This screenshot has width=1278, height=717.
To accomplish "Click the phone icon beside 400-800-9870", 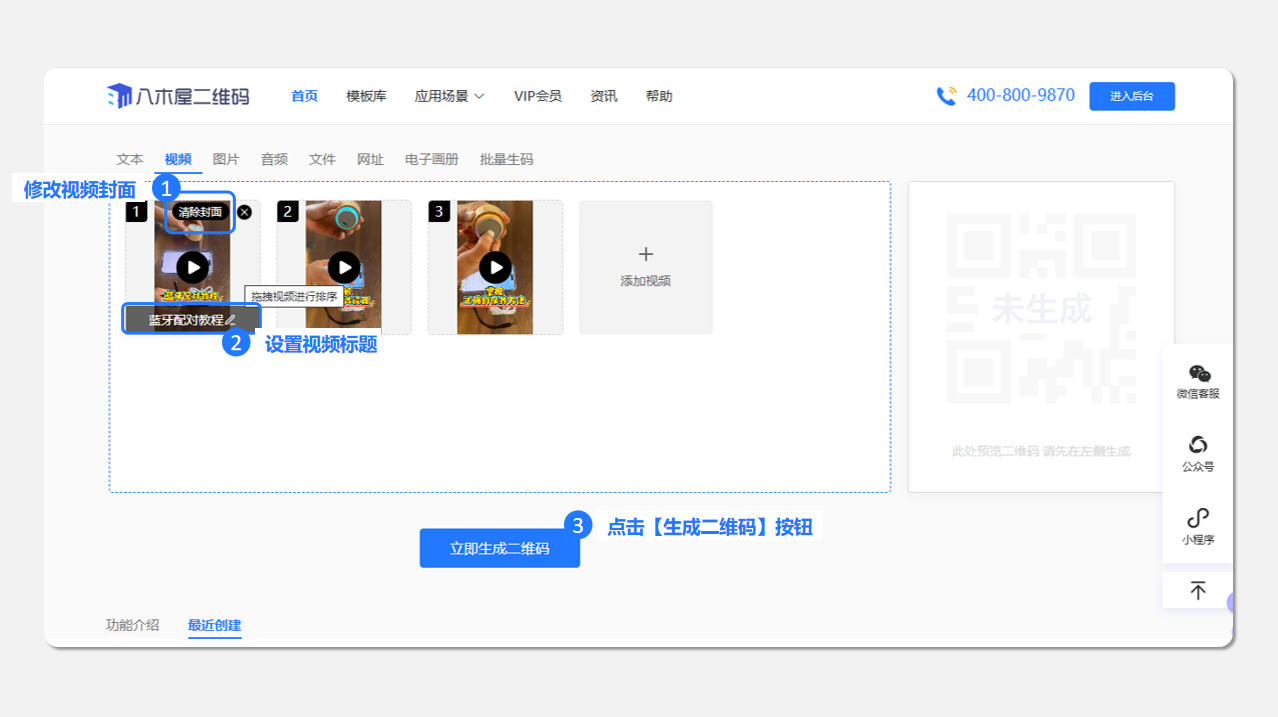I will (x=946, y=96).
